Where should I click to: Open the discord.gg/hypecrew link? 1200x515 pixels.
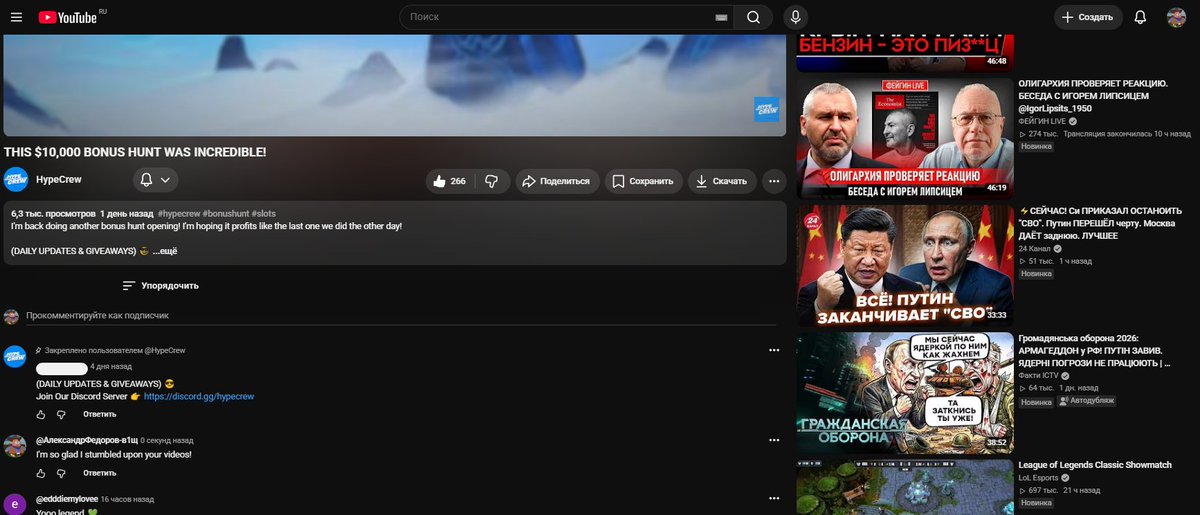199,397
